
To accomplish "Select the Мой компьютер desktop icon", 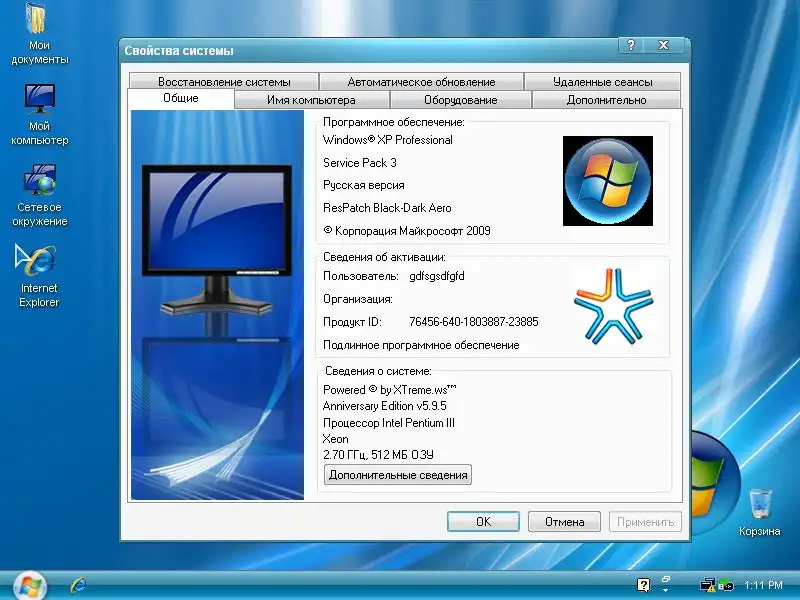I will coord(39,115).
